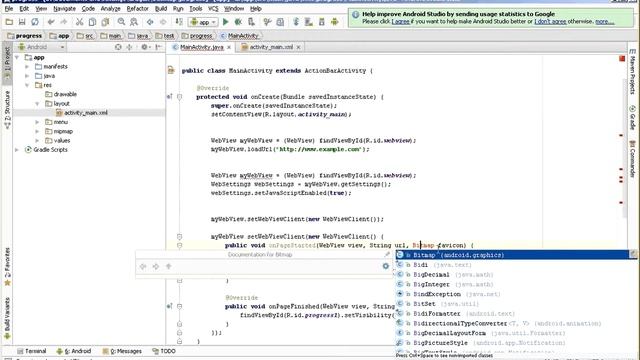Click the Project panel settings gear
This screenshot has height=360, width=640.
coord(144,47)
